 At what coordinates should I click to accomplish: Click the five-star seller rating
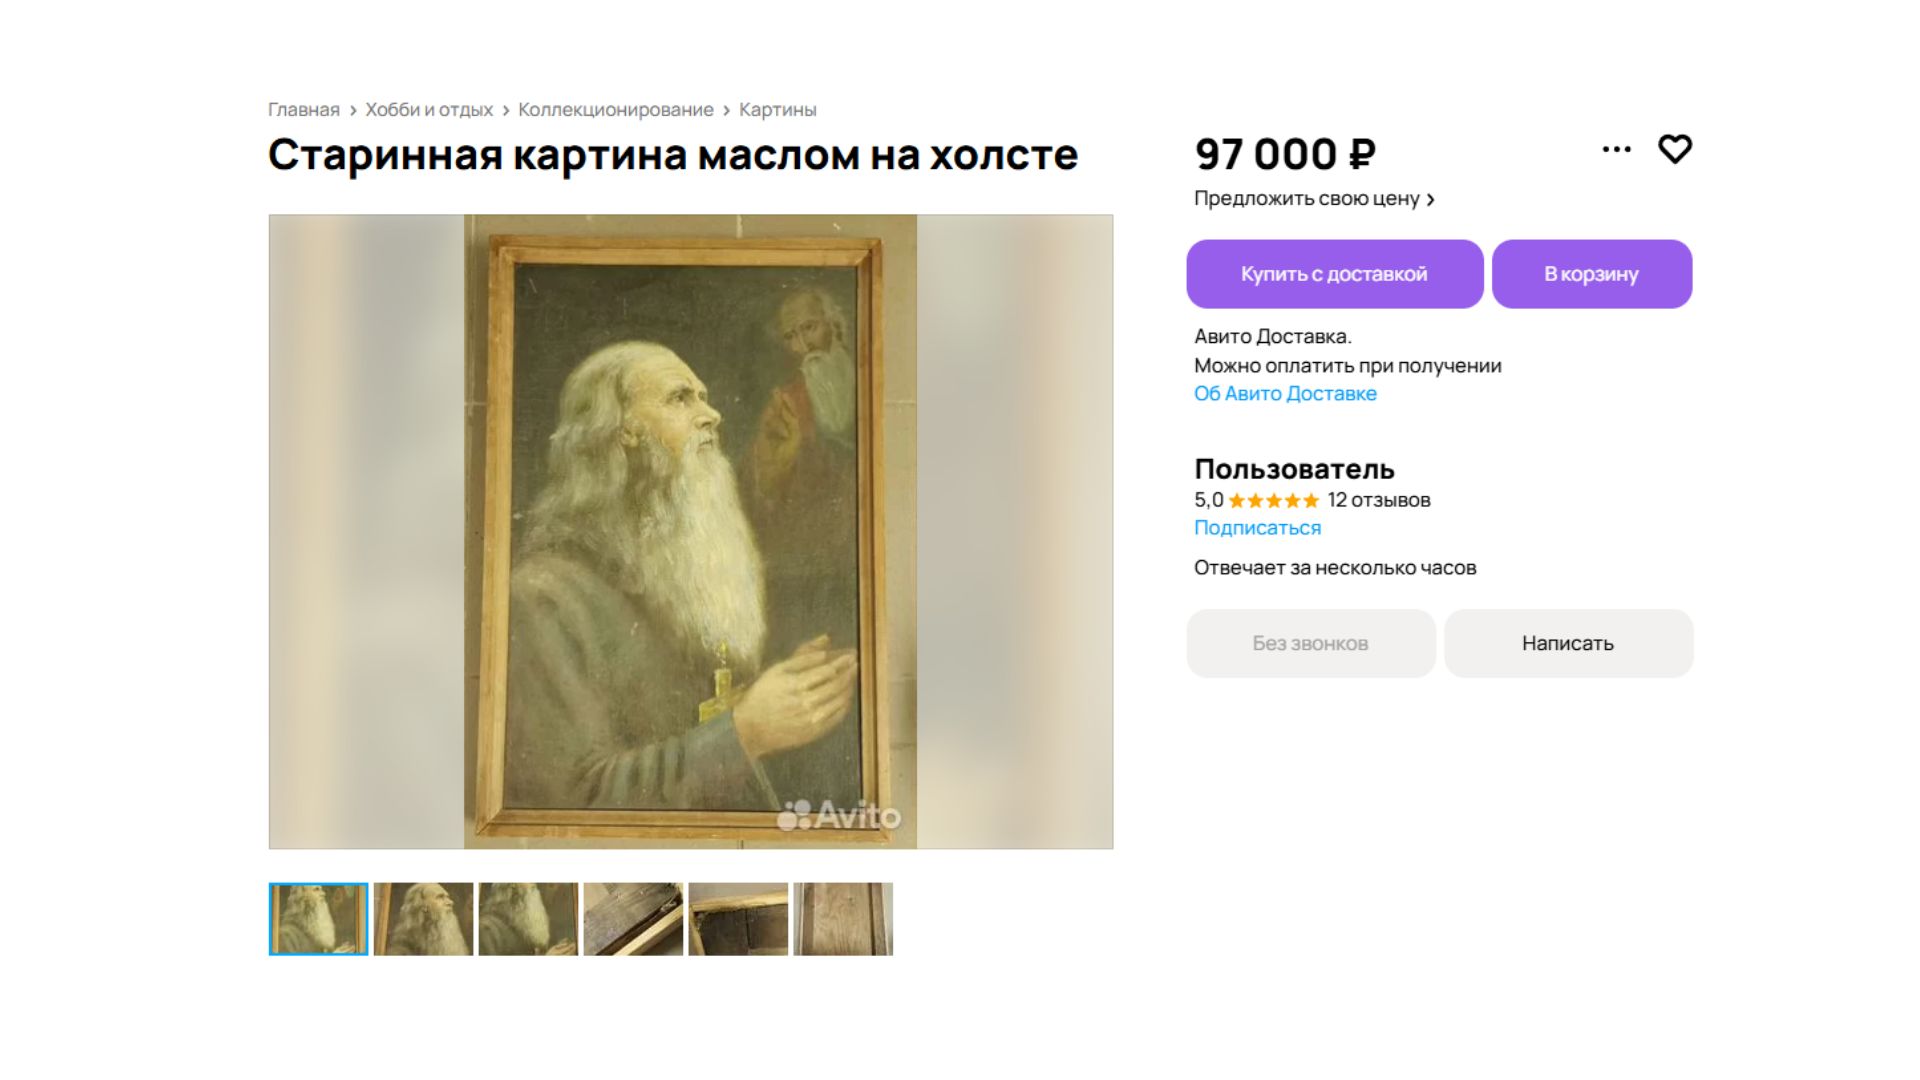coord(1273,501)
